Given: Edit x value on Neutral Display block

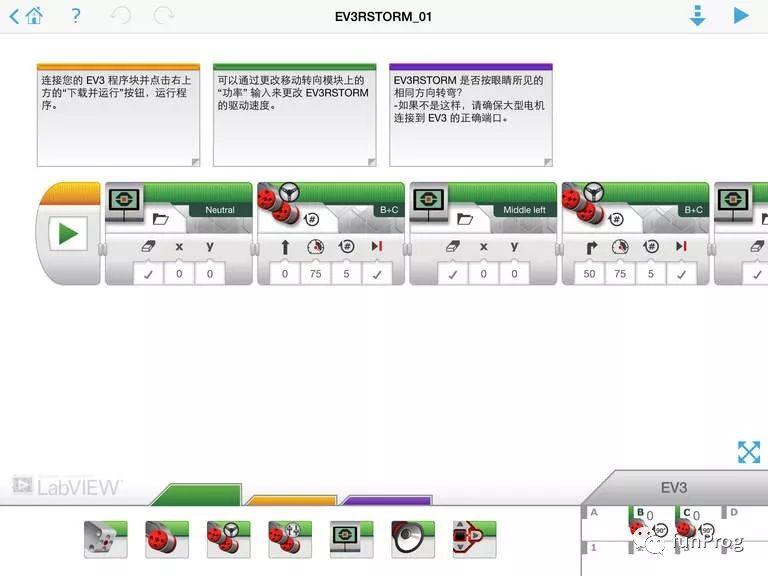Looking at the screenshot, I should (179, 274).
